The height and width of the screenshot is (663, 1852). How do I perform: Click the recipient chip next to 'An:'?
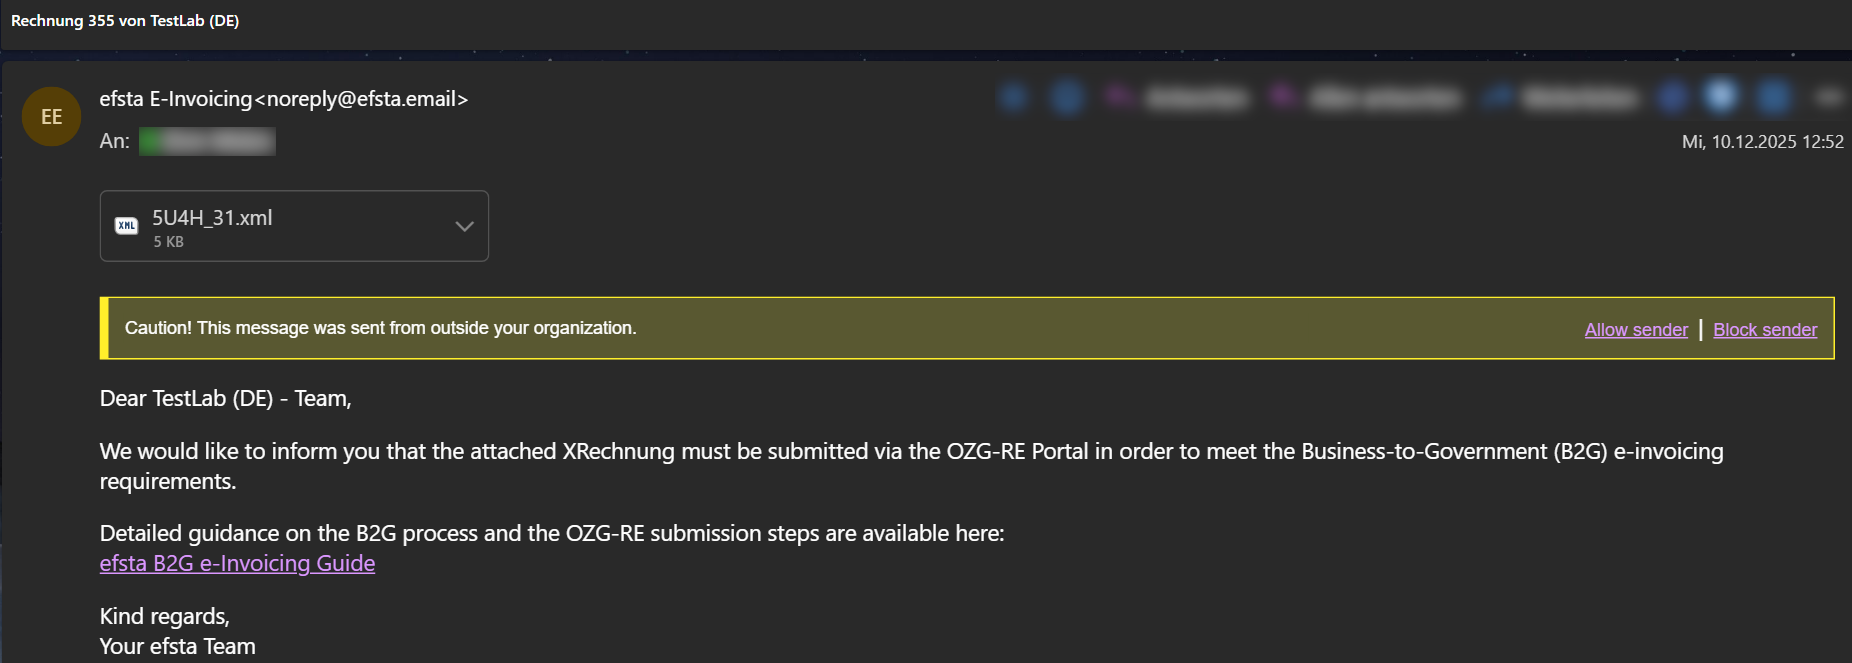(207, 141)
